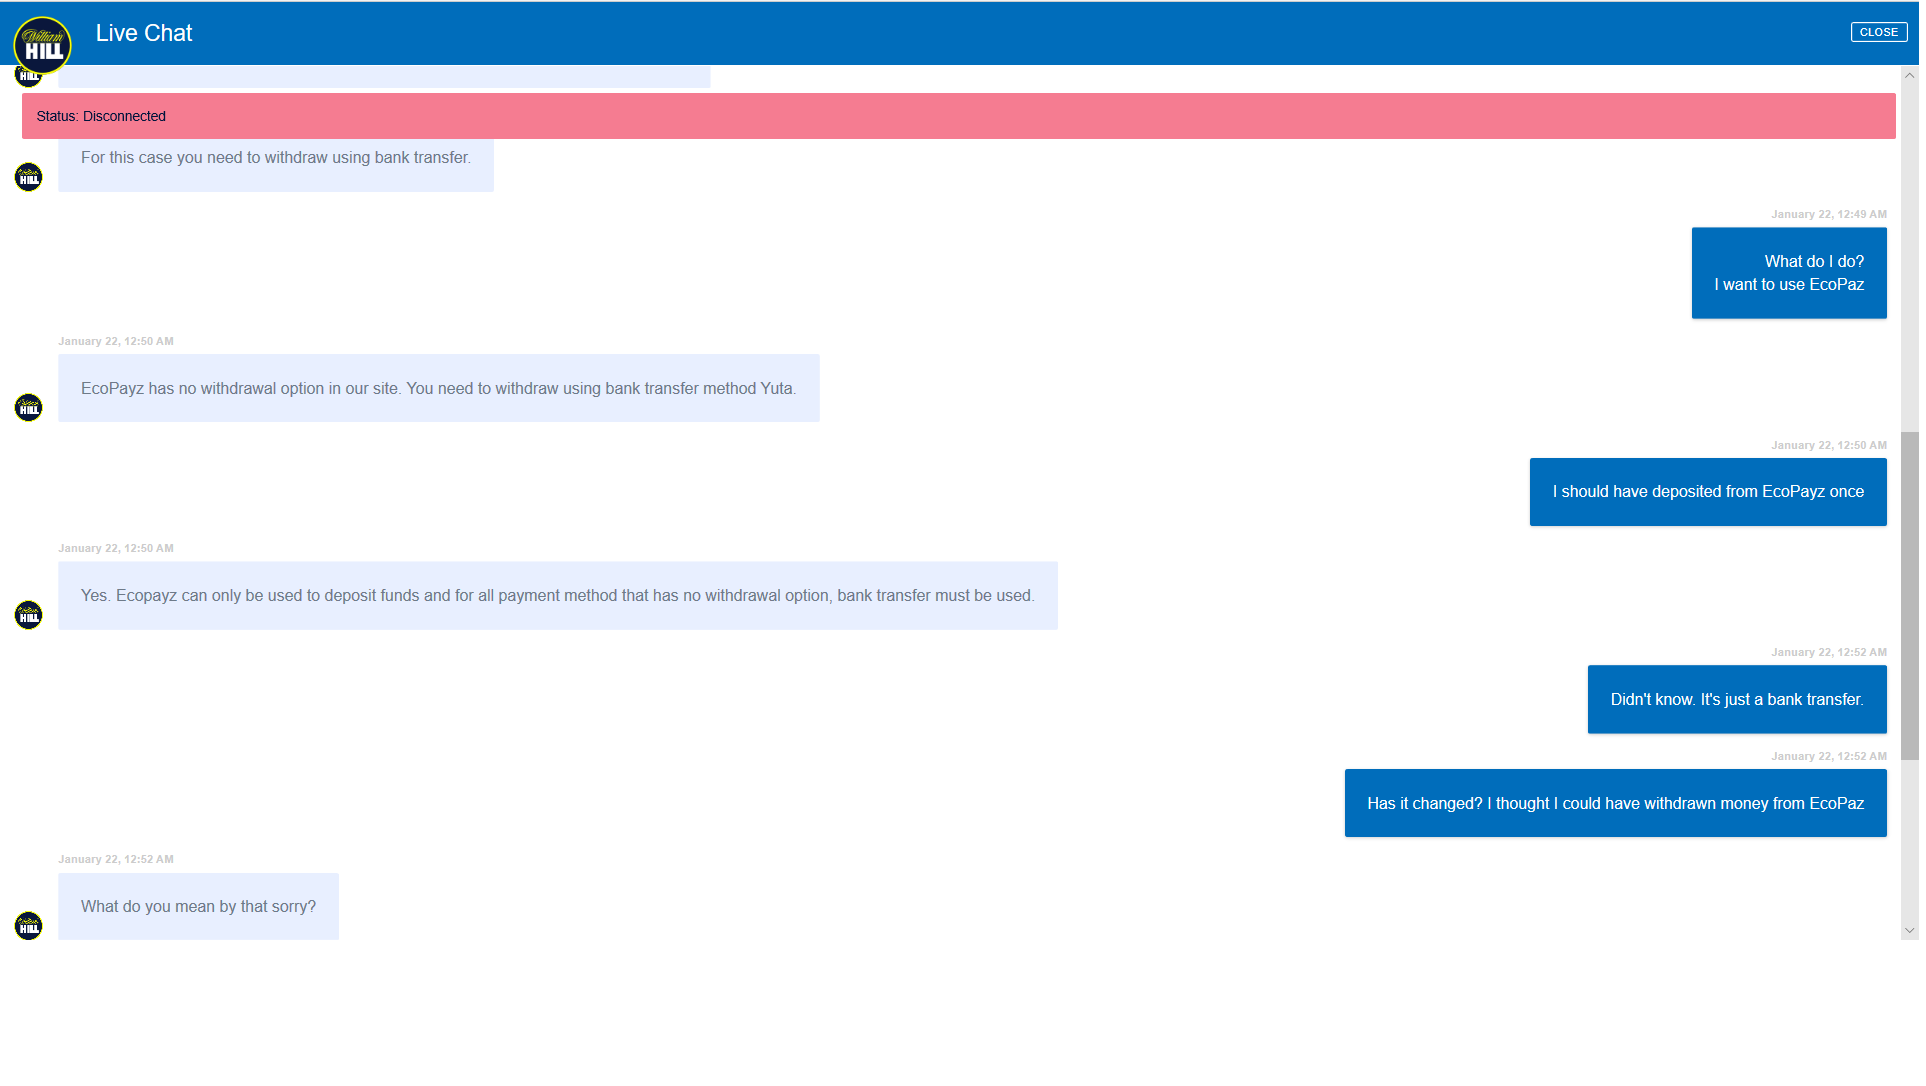Screen dimensions: 1926x1086
Task: Click agent avatar next to EcoPayz withdrawal message
Action: [x=29, y=408]
